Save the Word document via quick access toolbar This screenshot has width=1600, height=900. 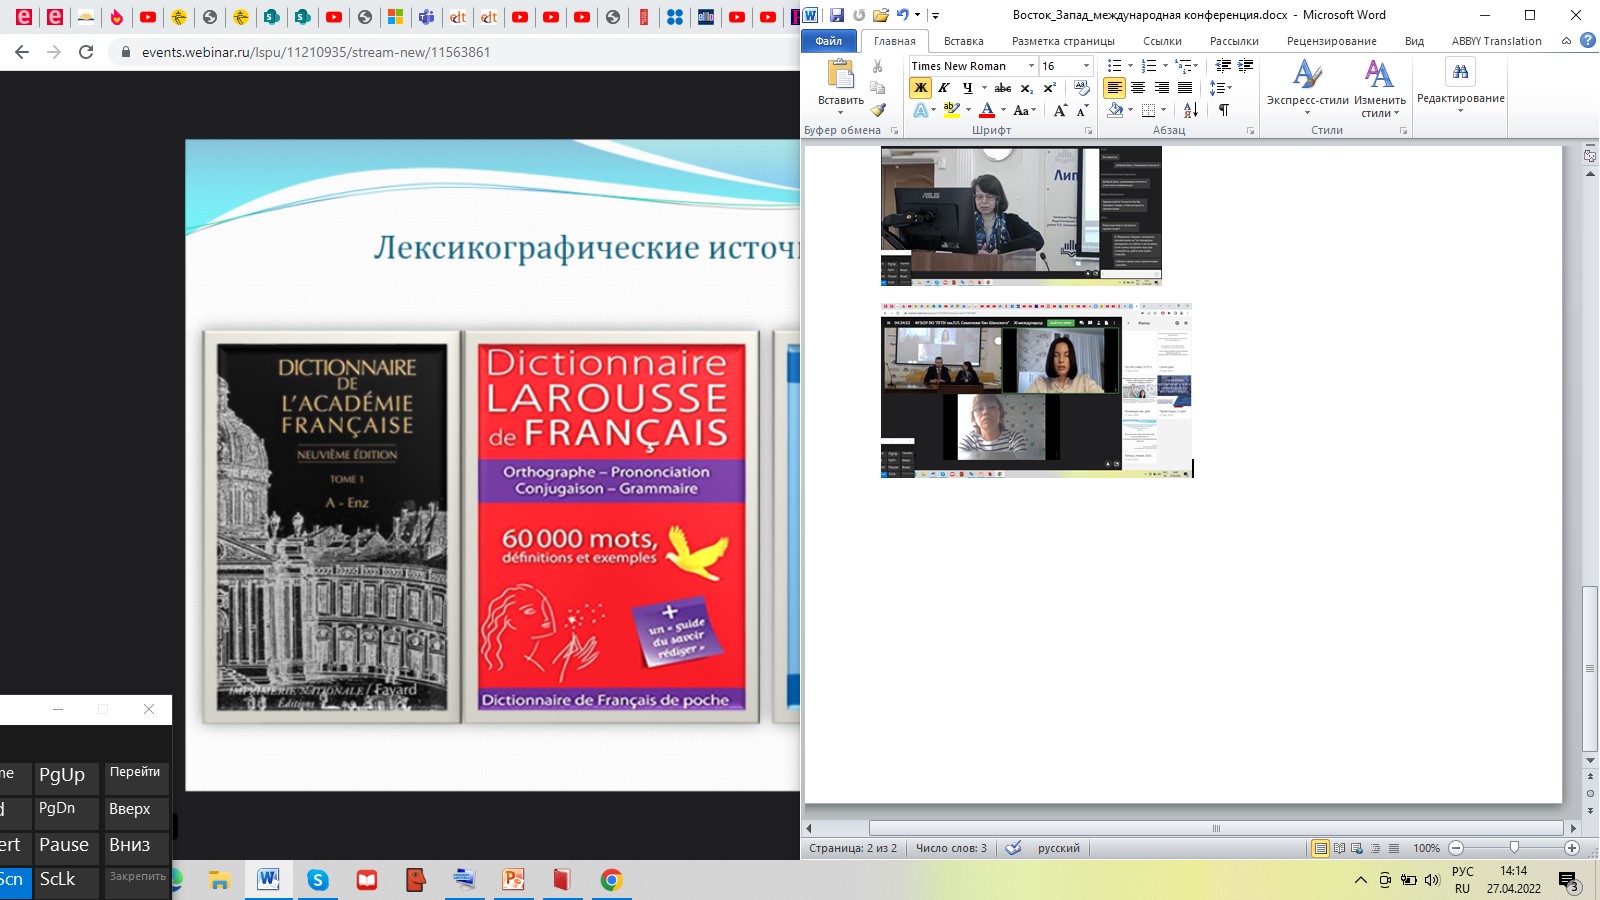[837, 15]
